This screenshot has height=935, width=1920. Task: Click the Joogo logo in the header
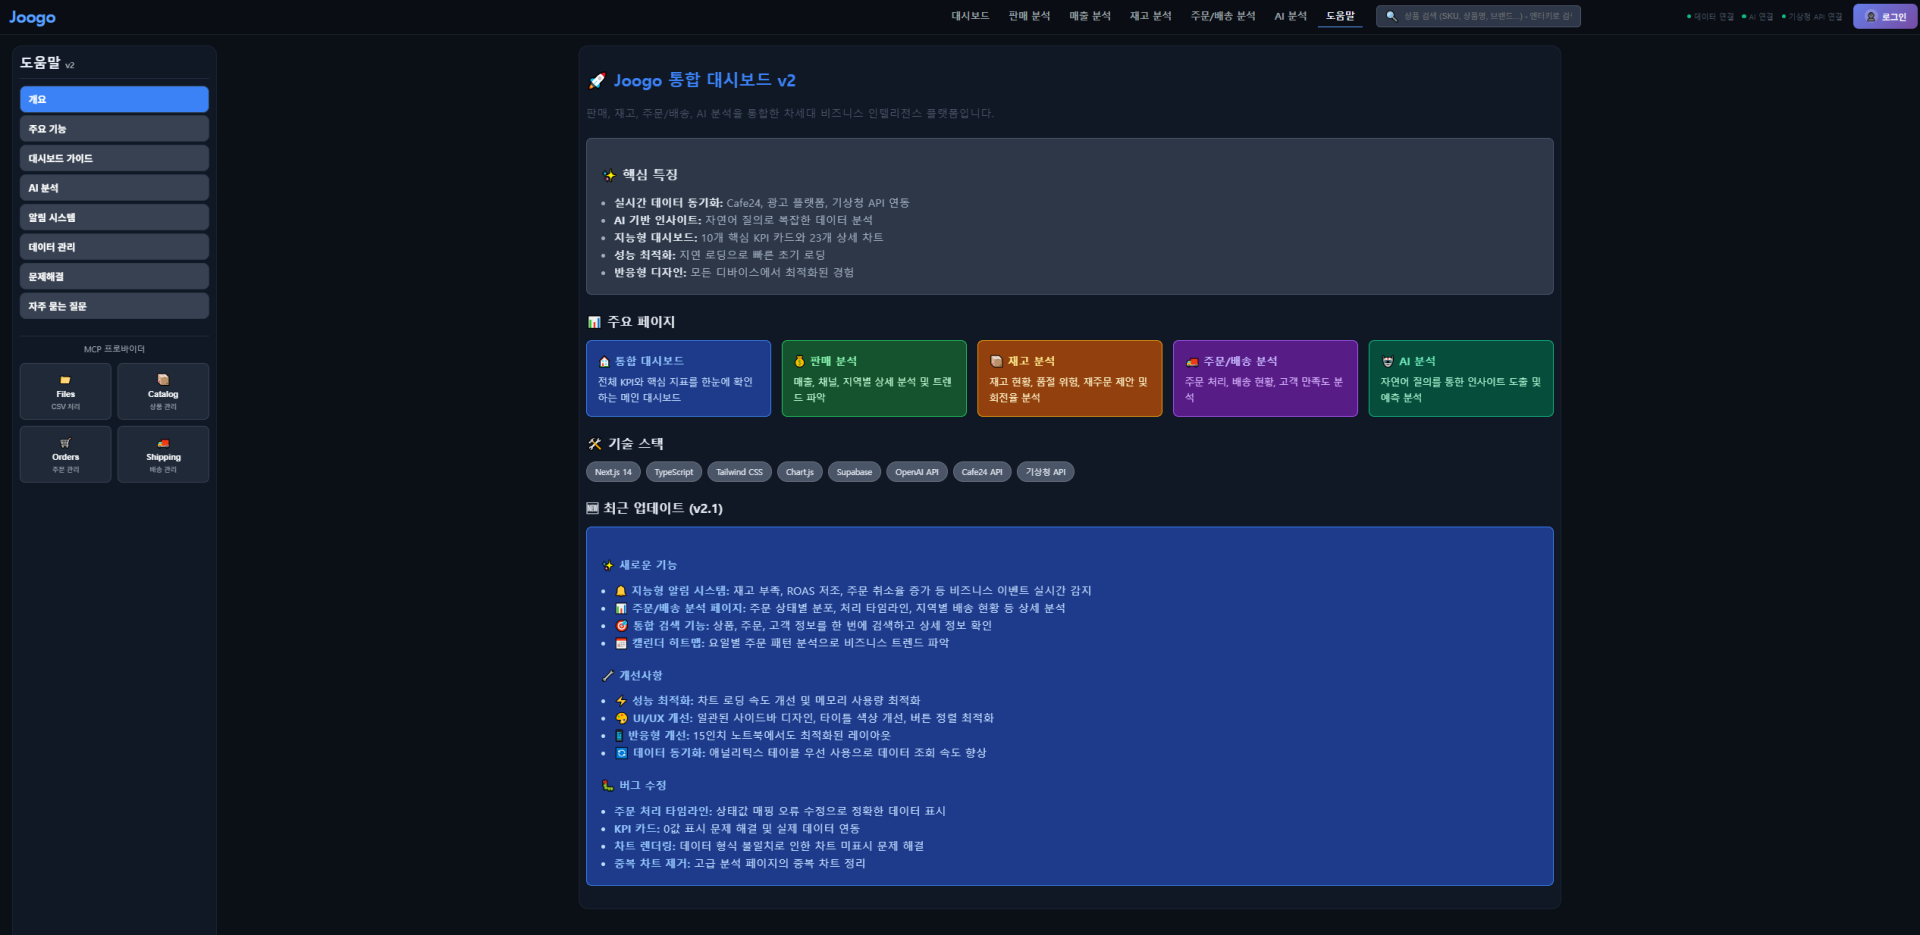tap(33, 17)
